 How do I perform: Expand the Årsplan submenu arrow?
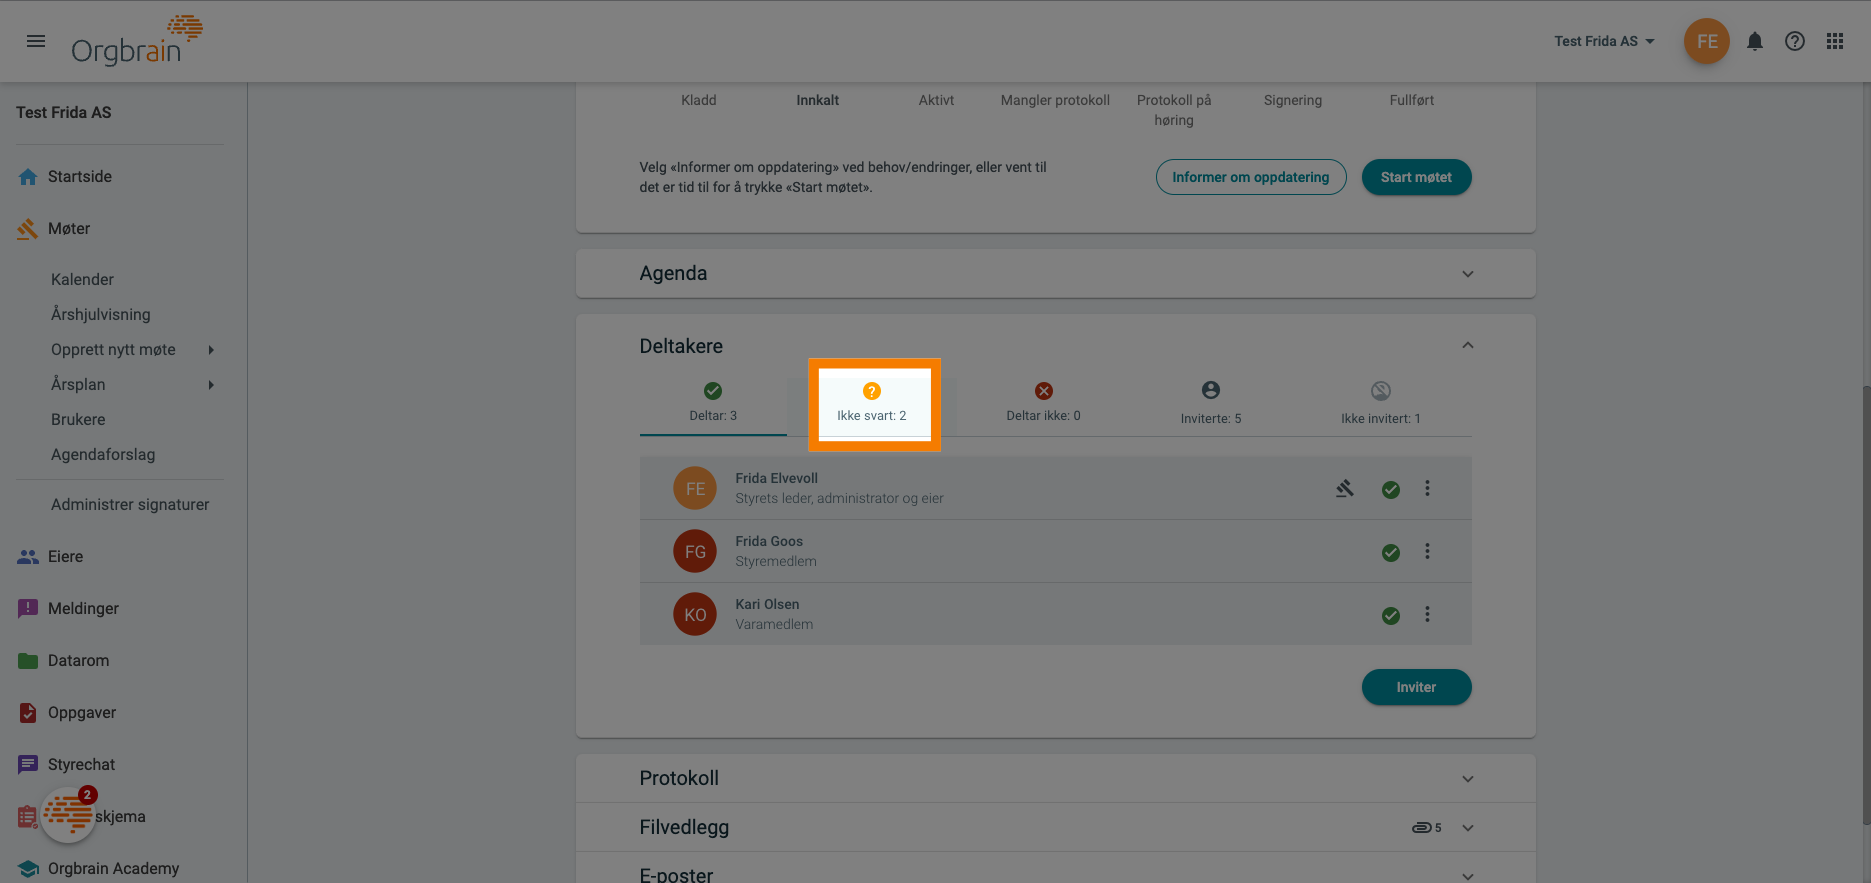click(211, 385)
